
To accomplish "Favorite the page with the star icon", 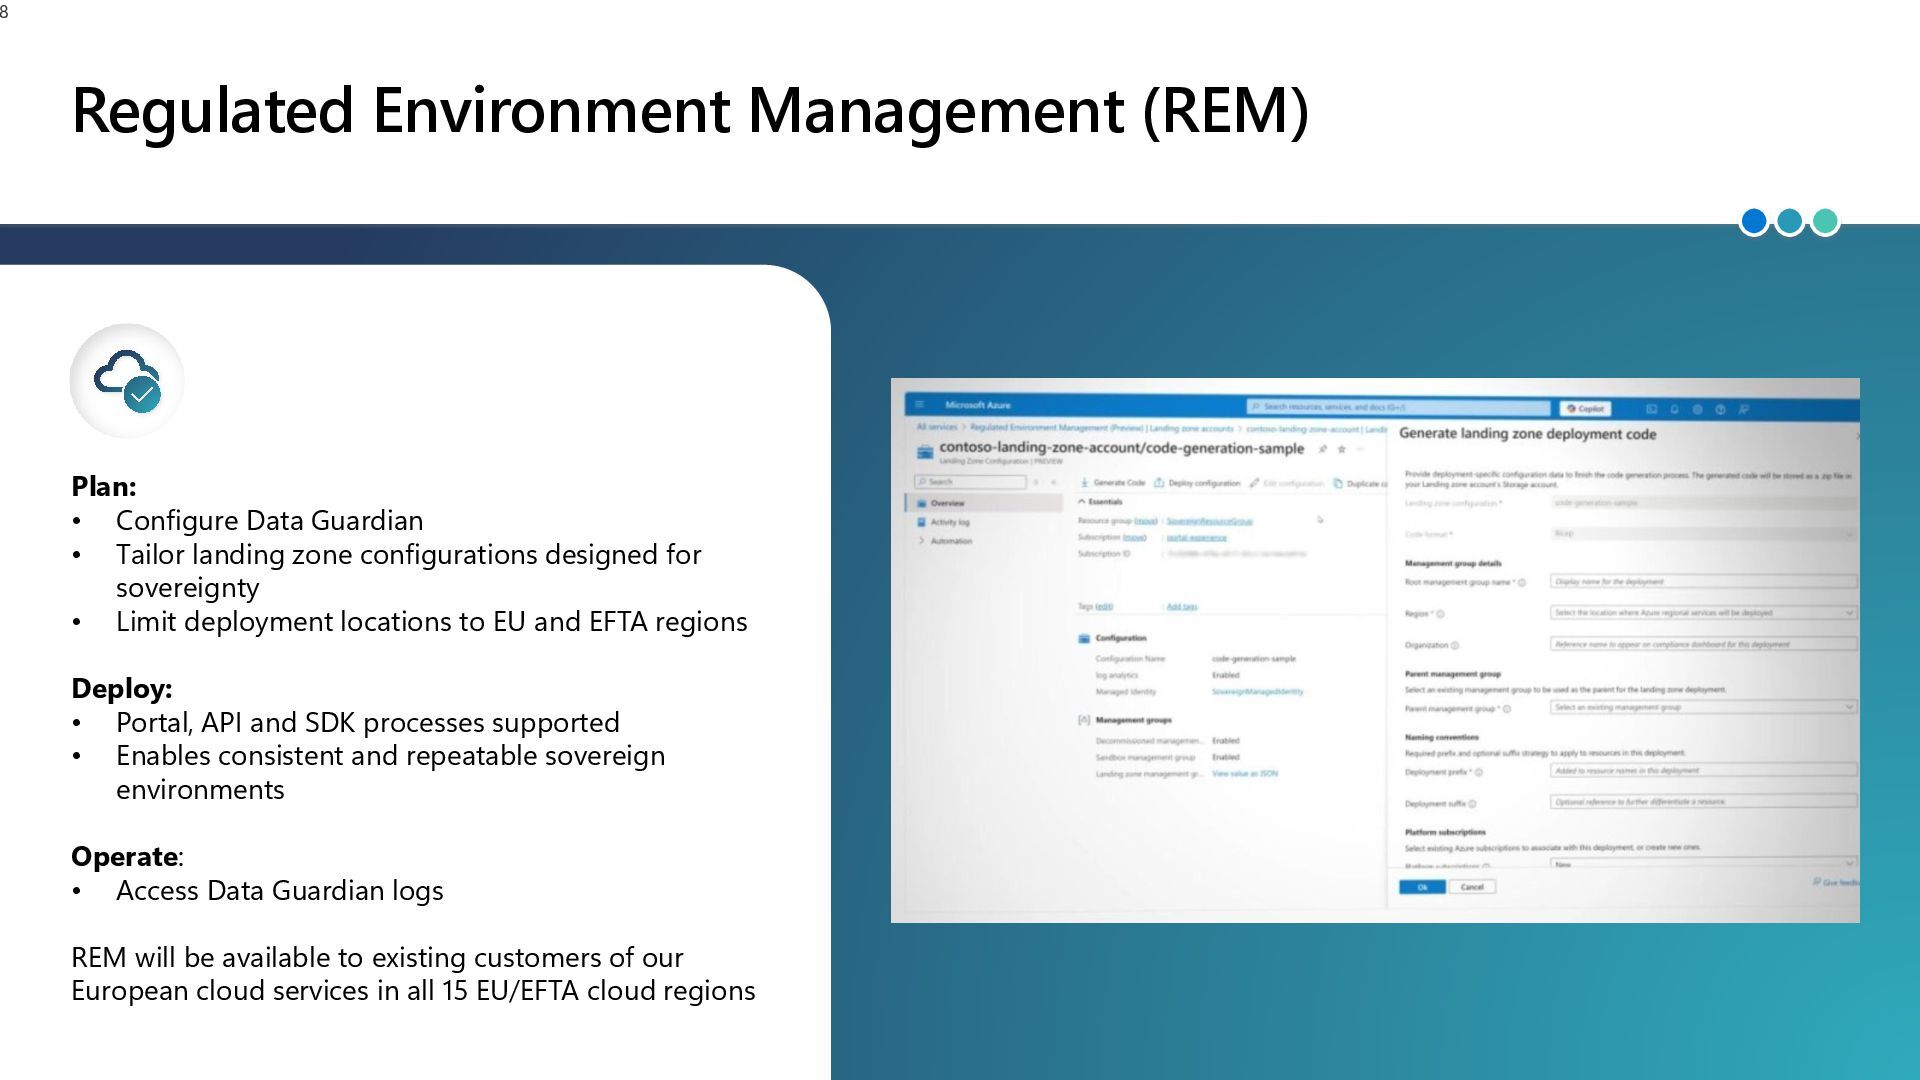I will (1342, 449).
